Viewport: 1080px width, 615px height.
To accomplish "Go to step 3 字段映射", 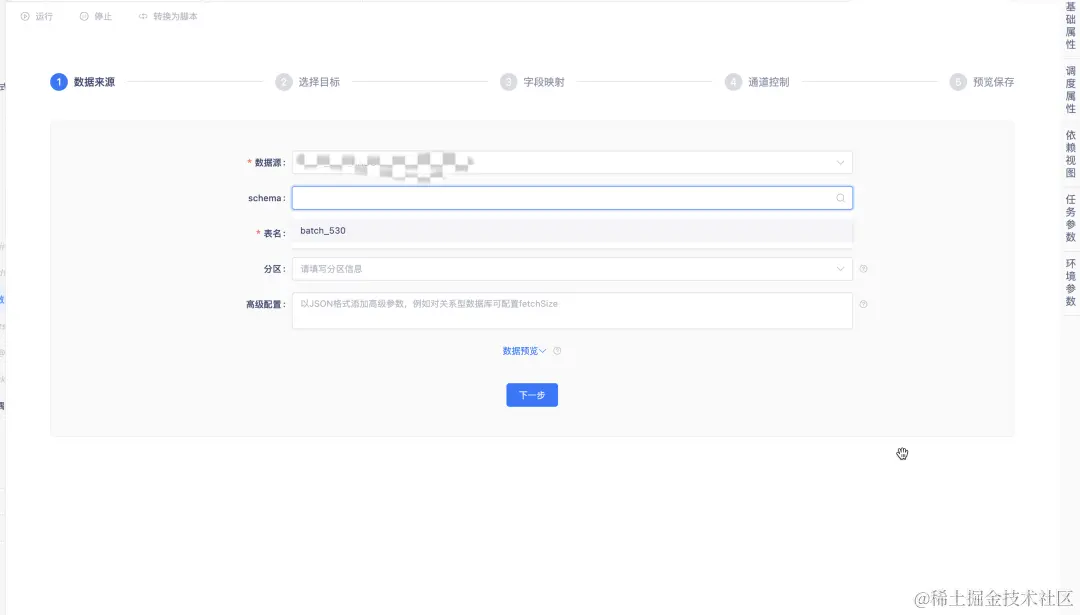I will click(x=532, y=82).
